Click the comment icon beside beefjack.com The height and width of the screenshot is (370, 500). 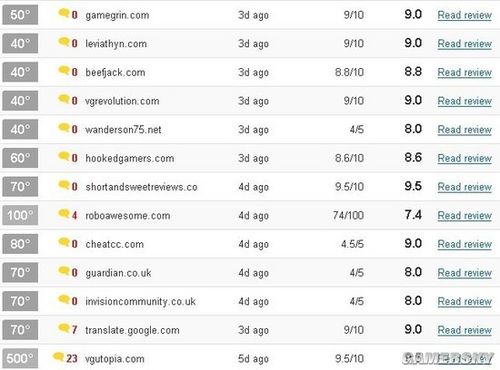coord(63,71)
